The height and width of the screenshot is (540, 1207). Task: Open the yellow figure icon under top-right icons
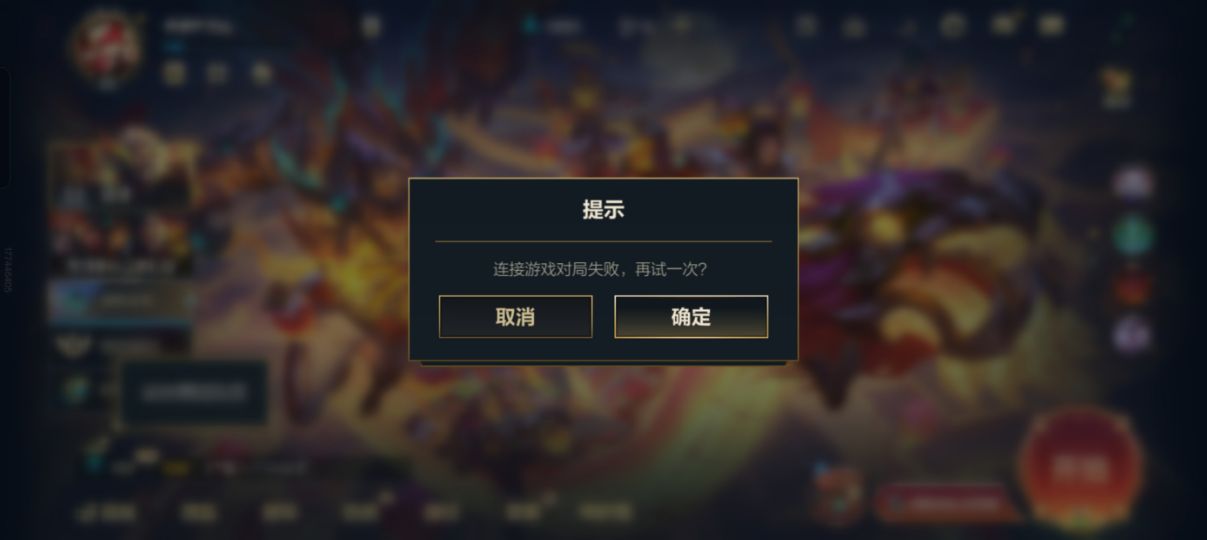[x=1115, y=87]
